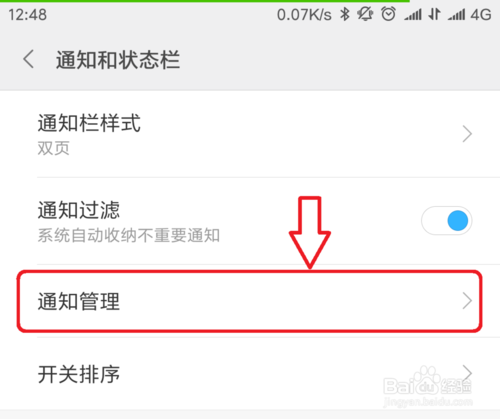Tap the data transfer arrows icon
The height and width of the screenshot is (419, 500).
coord(435,14)
